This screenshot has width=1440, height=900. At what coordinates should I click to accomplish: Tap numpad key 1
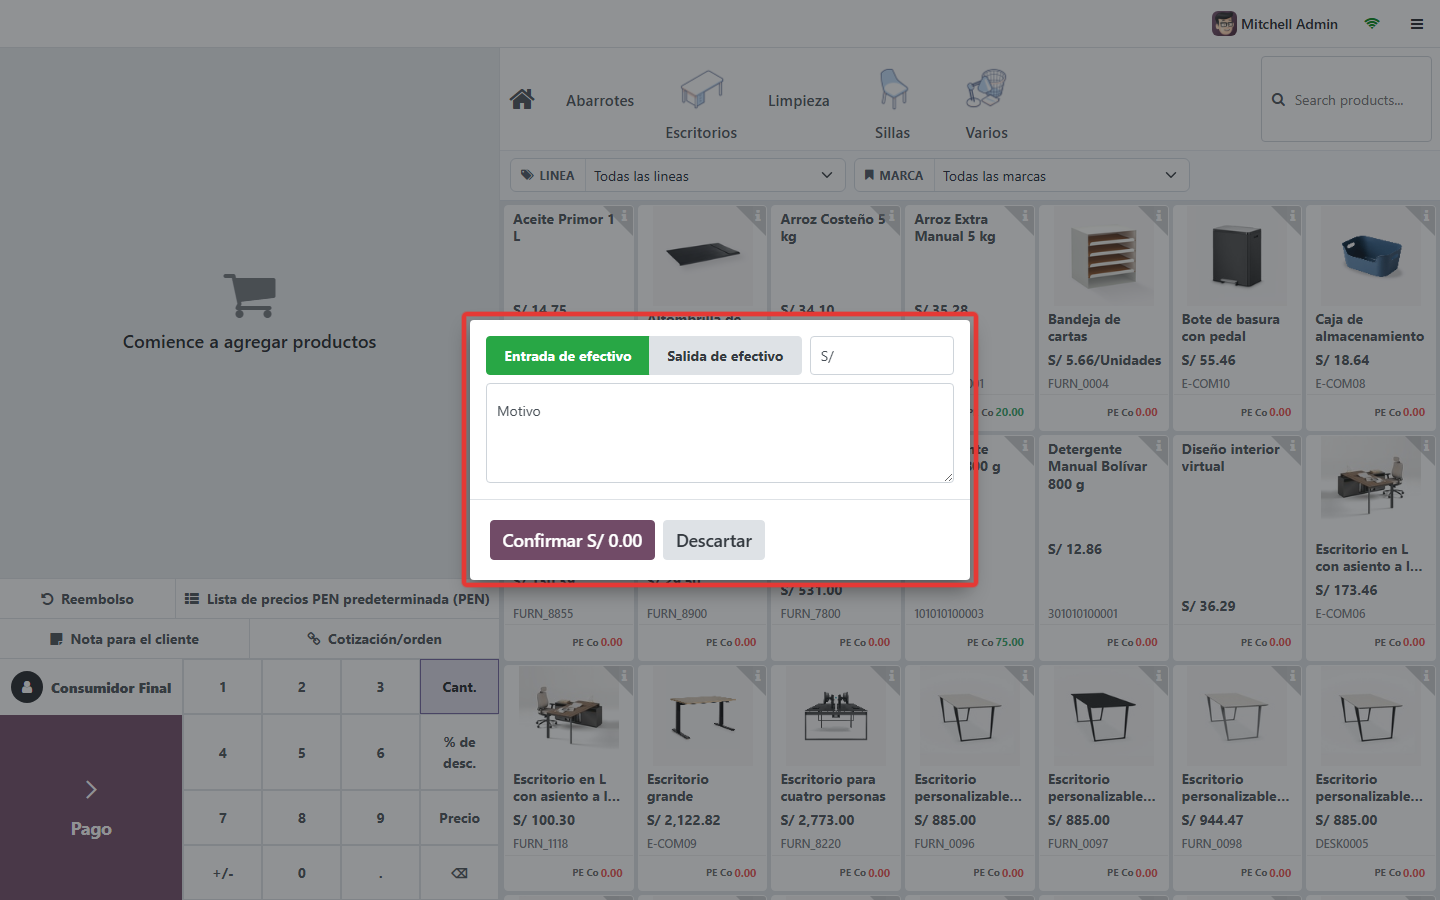point(222,687)
